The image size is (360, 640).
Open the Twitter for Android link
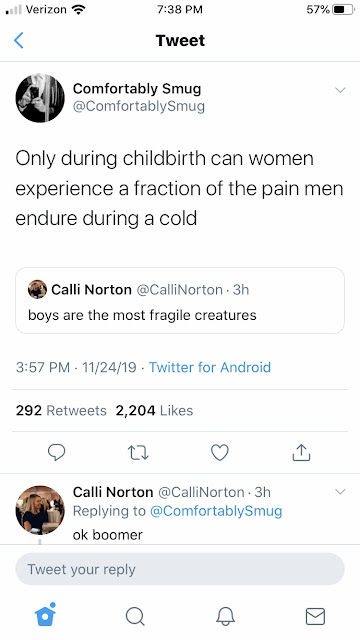[x=210, y=367]
